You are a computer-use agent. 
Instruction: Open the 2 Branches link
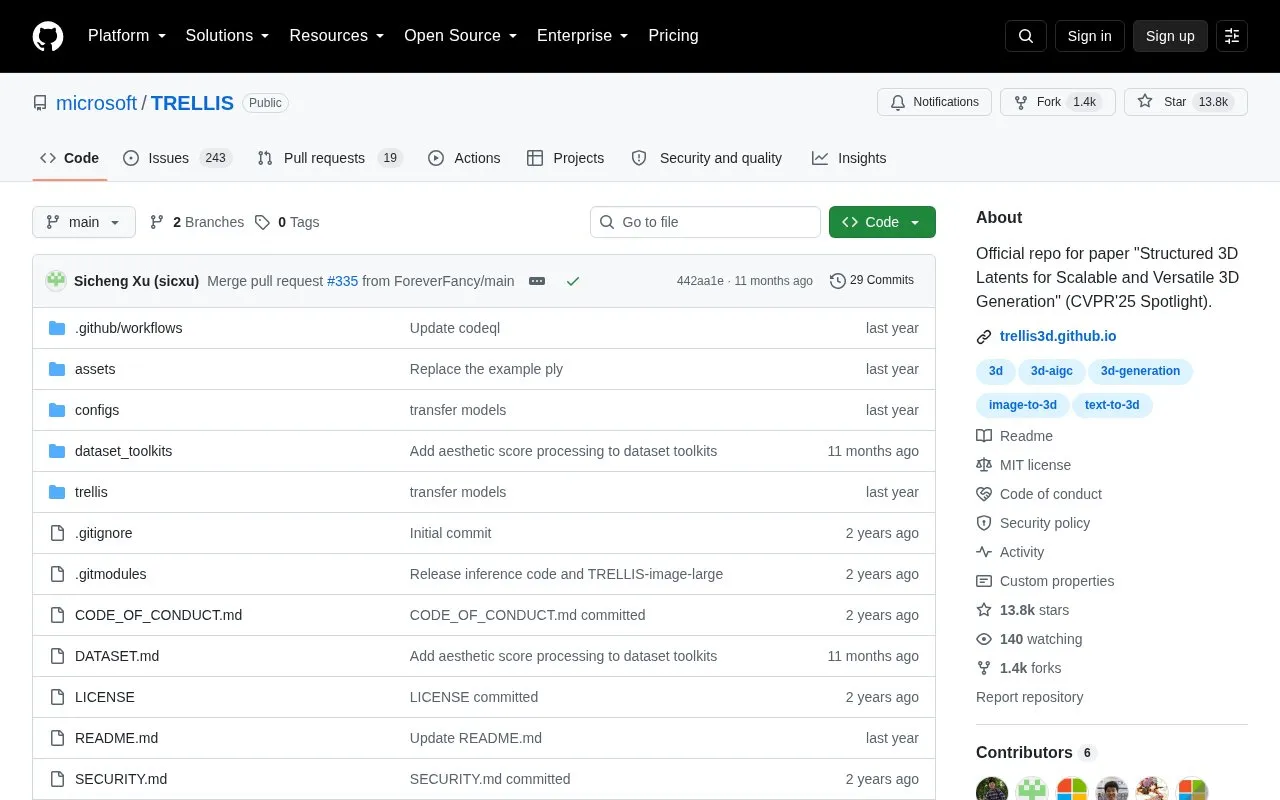pos(197,222)
